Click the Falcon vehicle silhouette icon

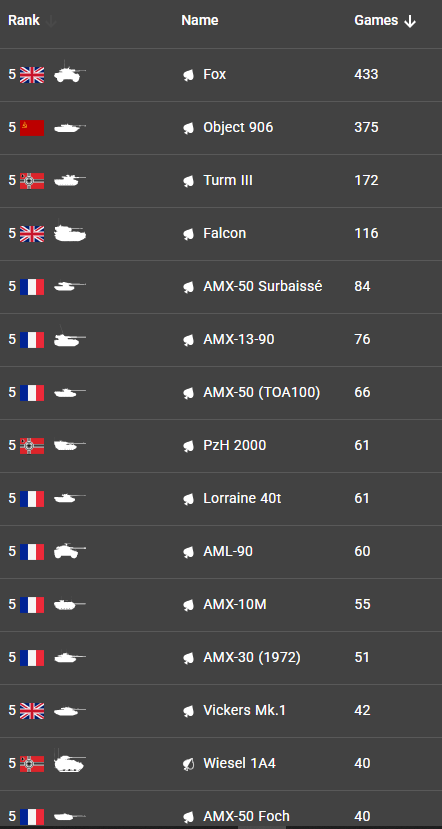point(70,232)
